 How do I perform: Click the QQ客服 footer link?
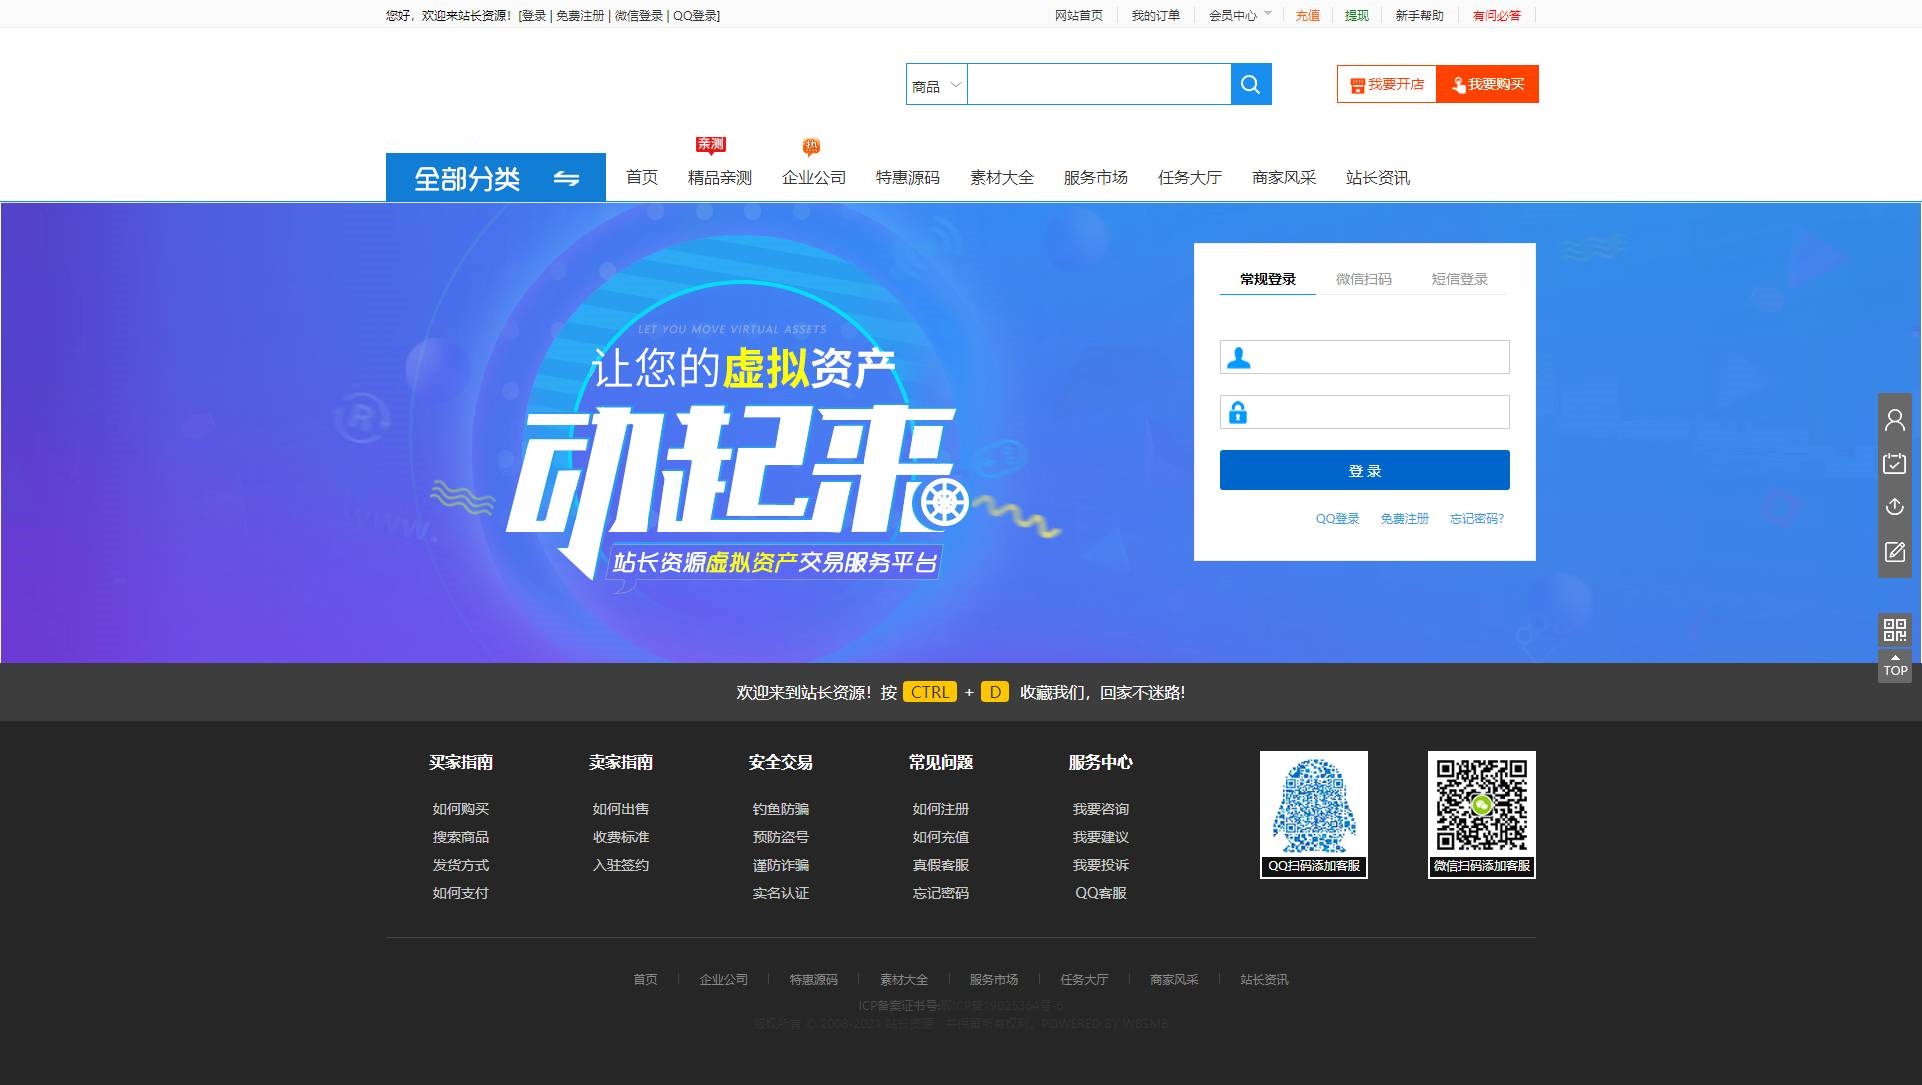coord(1100,893)
